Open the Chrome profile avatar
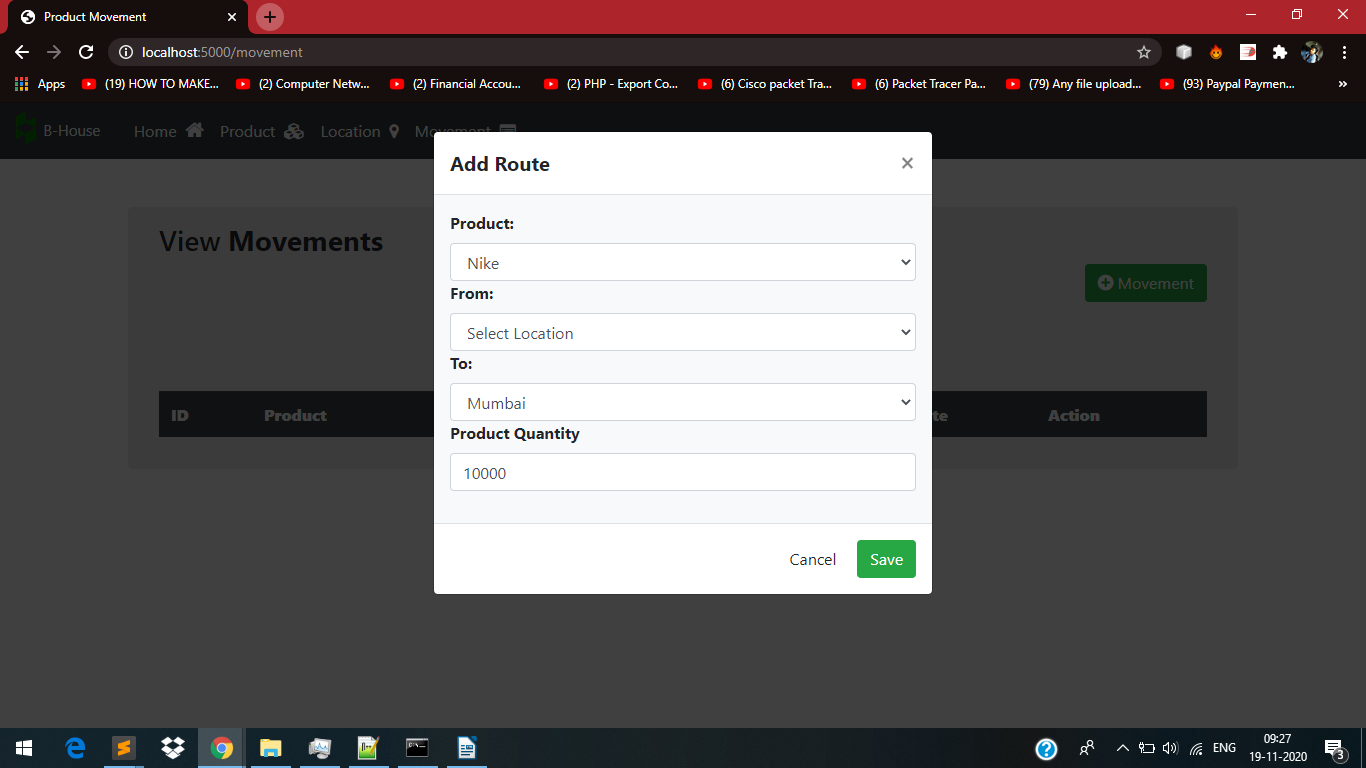This screenshot has width=1366, height=768. [1312, 52]
